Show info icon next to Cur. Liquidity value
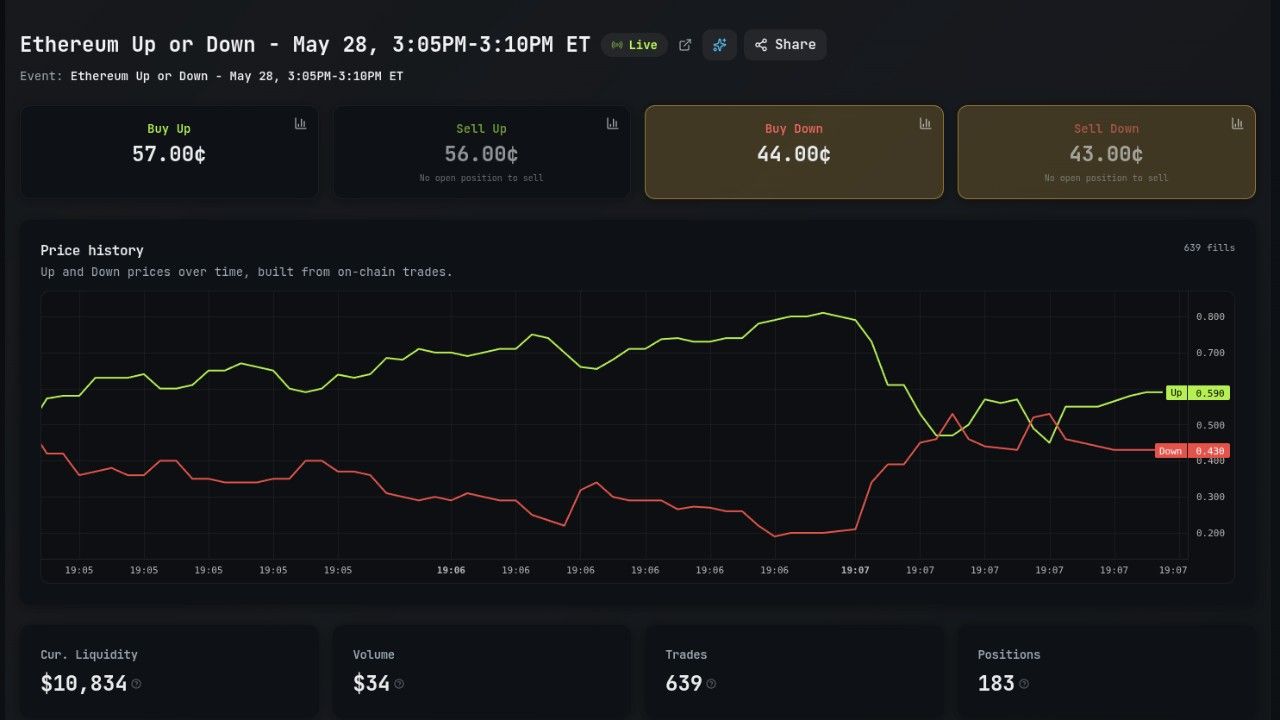This screenshot has width=1280, height=720. [x=136, y=684]
